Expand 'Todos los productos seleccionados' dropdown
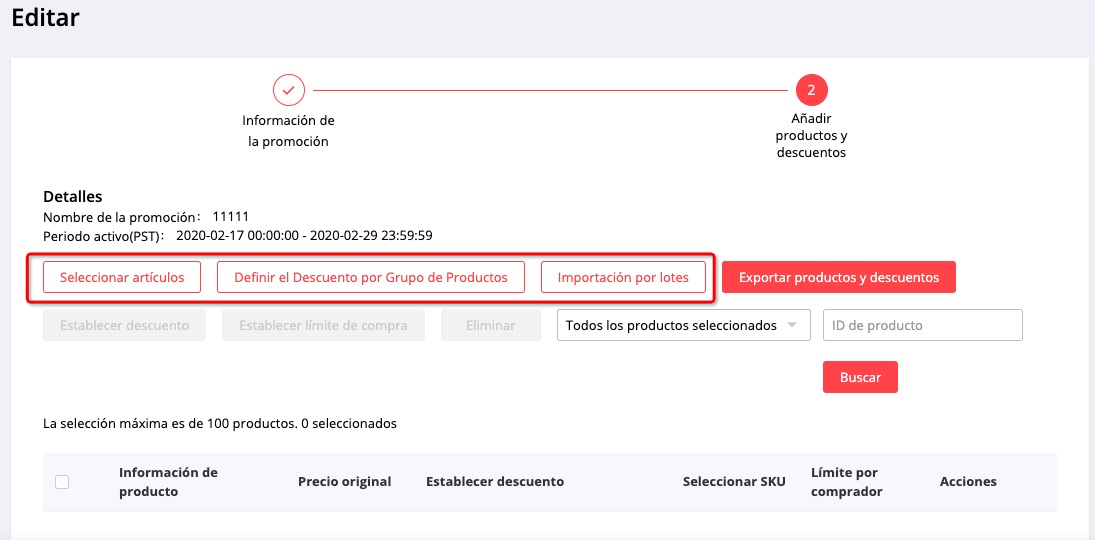Image resolution: width=1095 pixels, height=540 pixels. pyautogui.click(x=672, y=325)
